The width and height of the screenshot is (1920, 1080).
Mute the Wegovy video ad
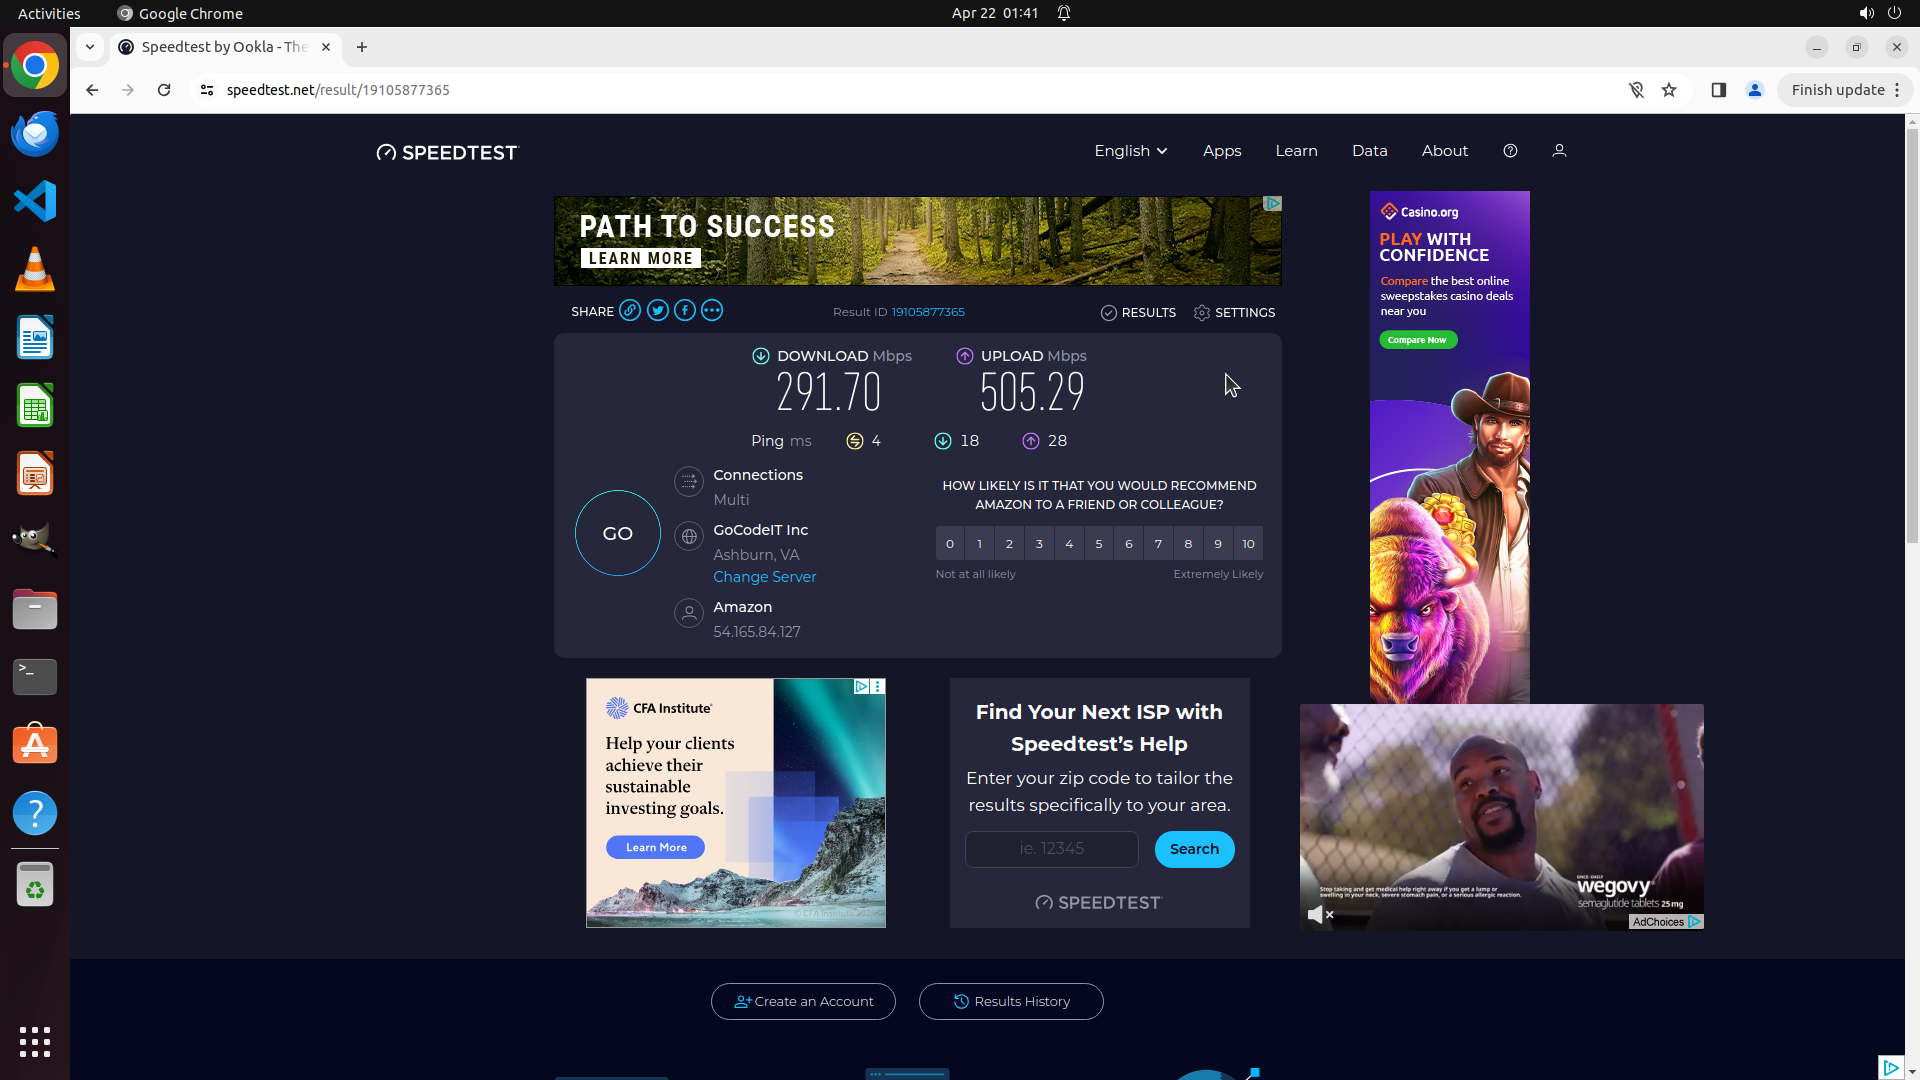(x=1320, y=914)
